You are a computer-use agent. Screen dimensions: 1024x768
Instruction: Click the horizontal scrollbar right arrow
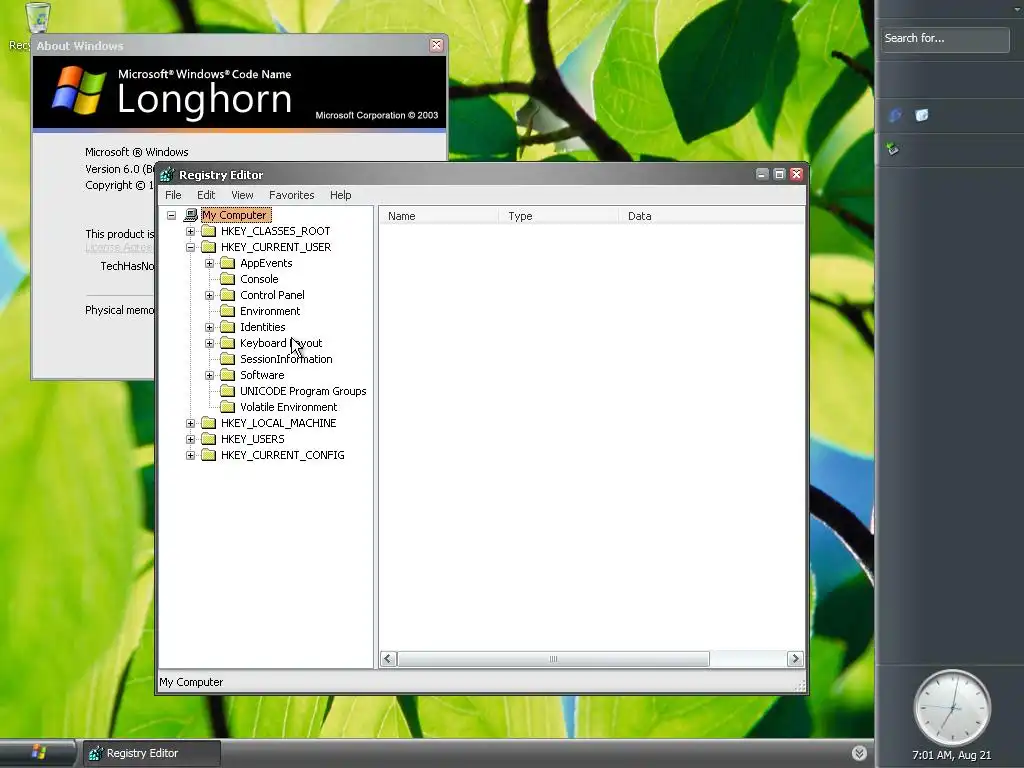click(795, 658)
